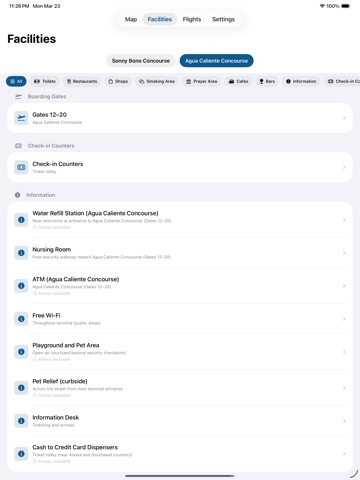Filter by Bars
Image resolution: width=360 pixels, height=480 pixels.
pos(267,81)
